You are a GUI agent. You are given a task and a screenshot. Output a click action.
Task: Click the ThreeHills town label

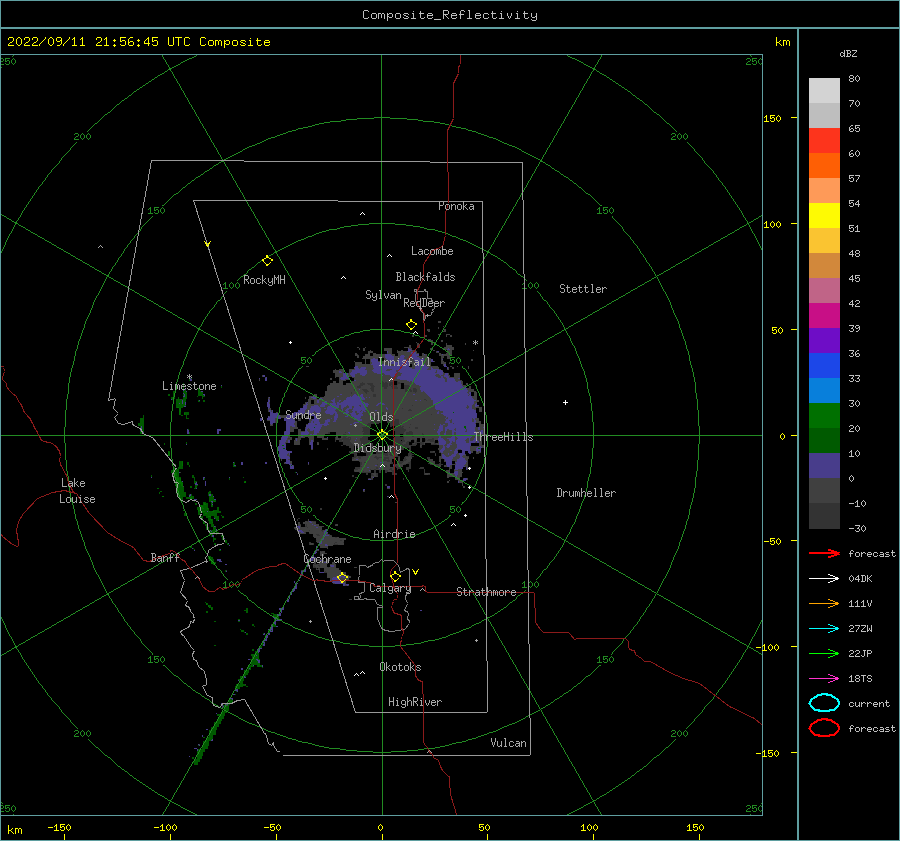[x=503, y=437]
